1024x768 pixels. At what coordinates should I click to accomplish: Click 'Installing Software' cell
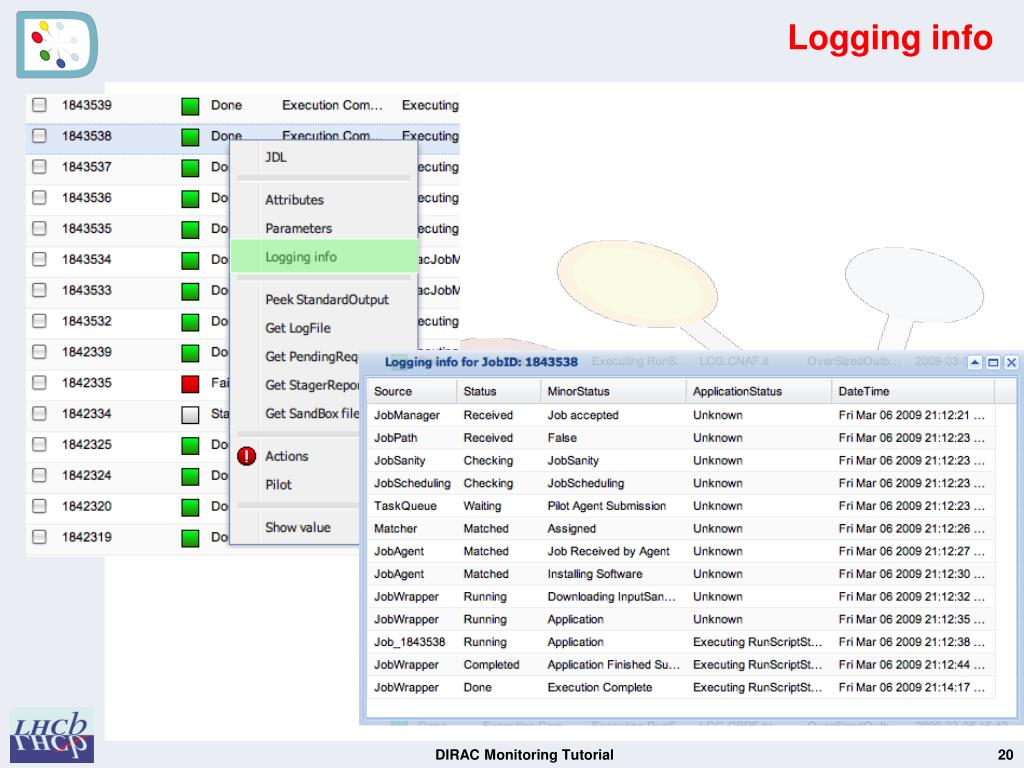coord(595,573)
